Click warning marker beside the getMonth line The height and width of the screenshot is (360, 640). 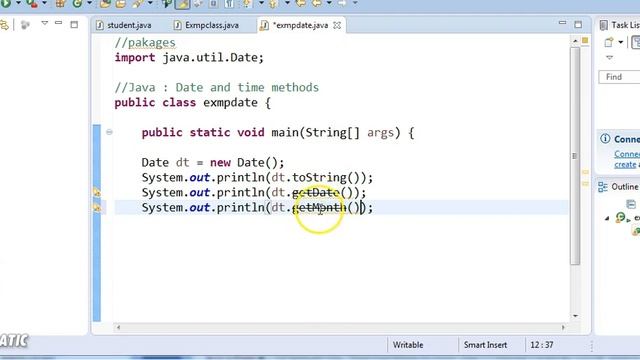(97, 207)
